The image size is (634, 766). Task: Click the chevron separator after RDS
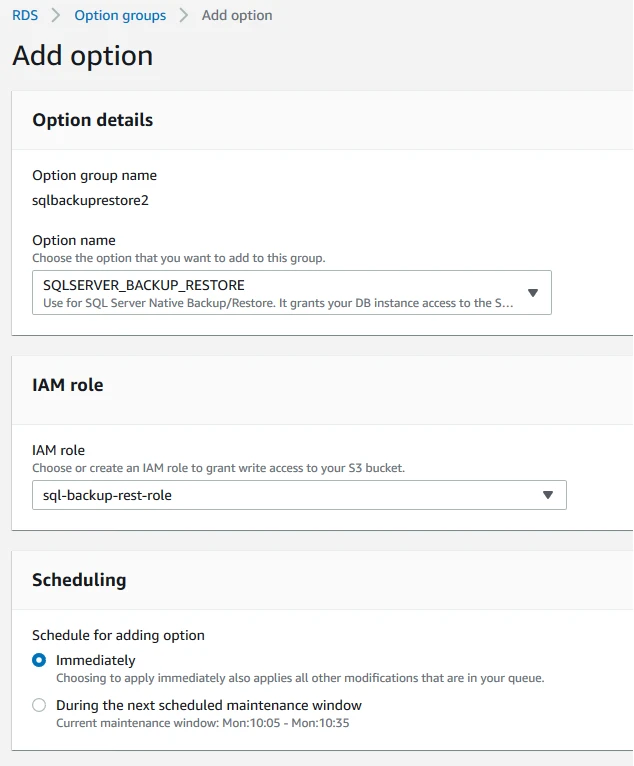coord(56,15)
